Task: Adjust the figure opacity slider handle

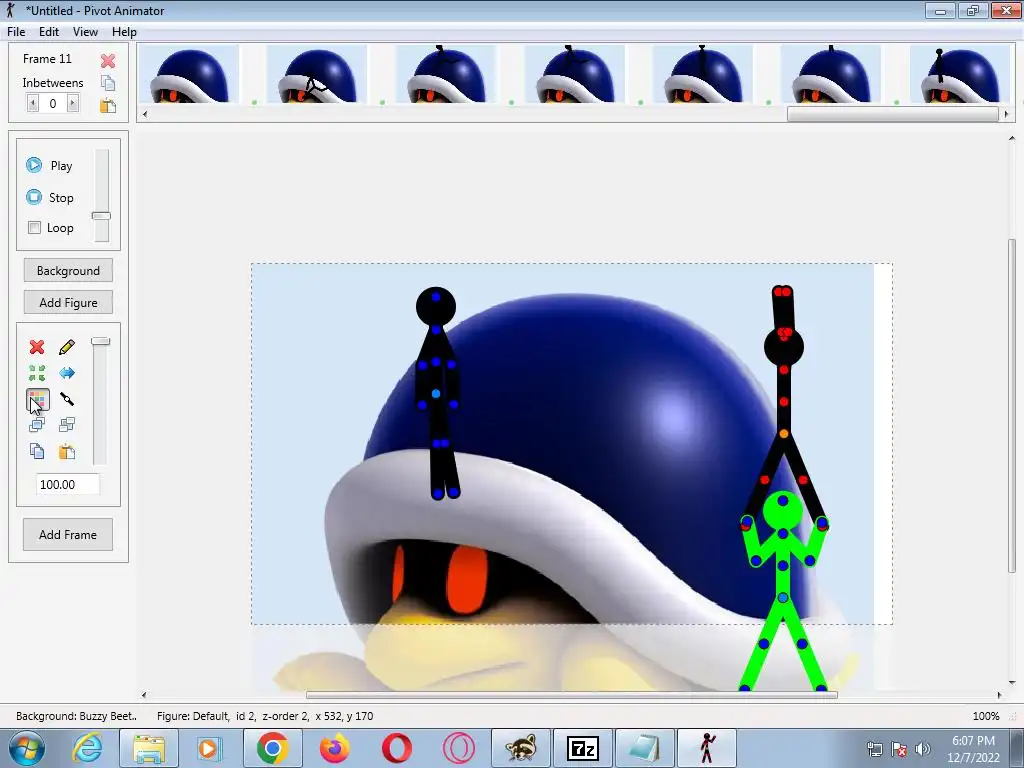Action: (x=101, y=341)
